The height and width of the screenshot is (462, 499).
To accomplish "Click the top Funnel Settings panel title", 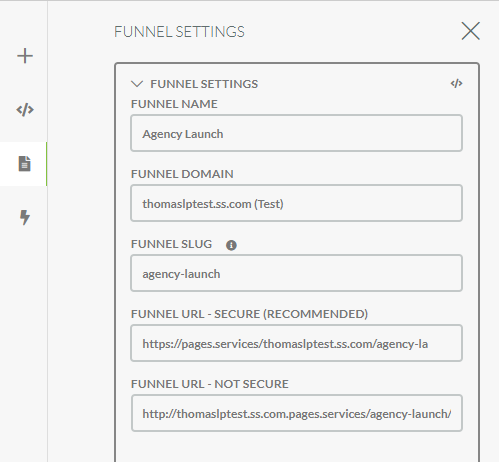I will [179, 32].
